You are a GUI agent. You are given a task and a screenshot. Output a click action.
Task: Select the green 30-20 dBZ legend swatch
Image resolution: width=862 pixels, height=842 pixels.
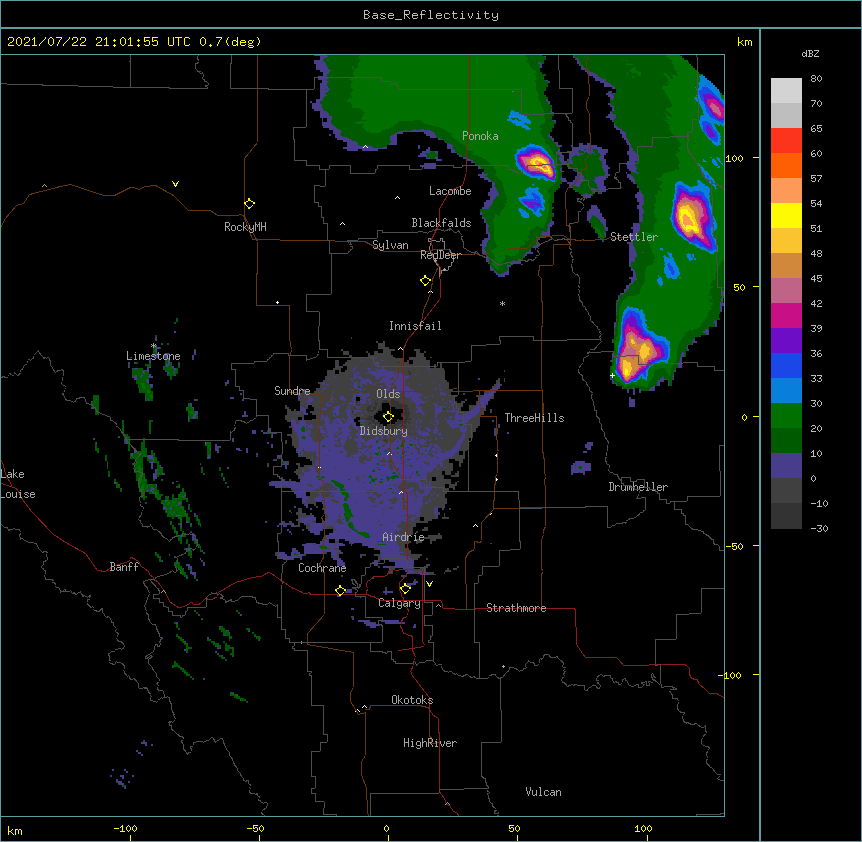(x=786, y=416)
